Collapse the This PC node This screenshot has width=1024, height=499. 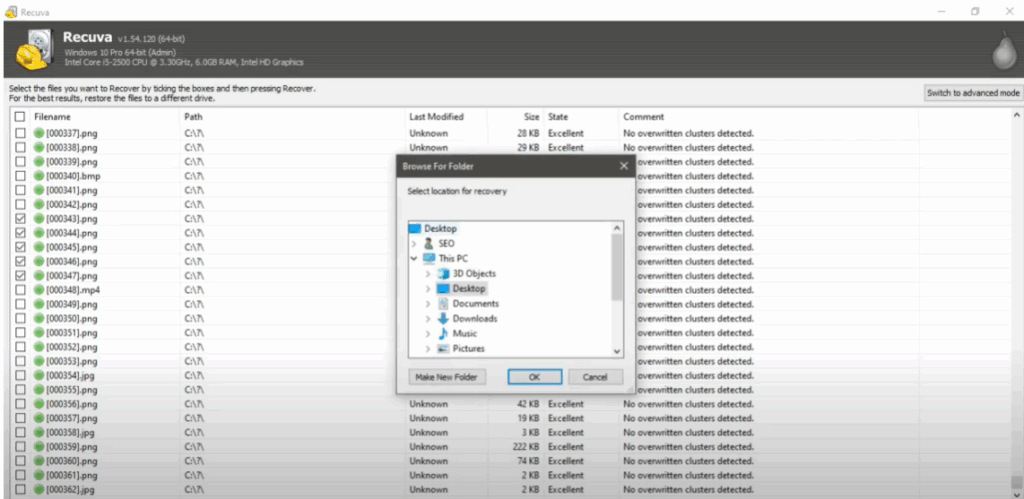414,259
